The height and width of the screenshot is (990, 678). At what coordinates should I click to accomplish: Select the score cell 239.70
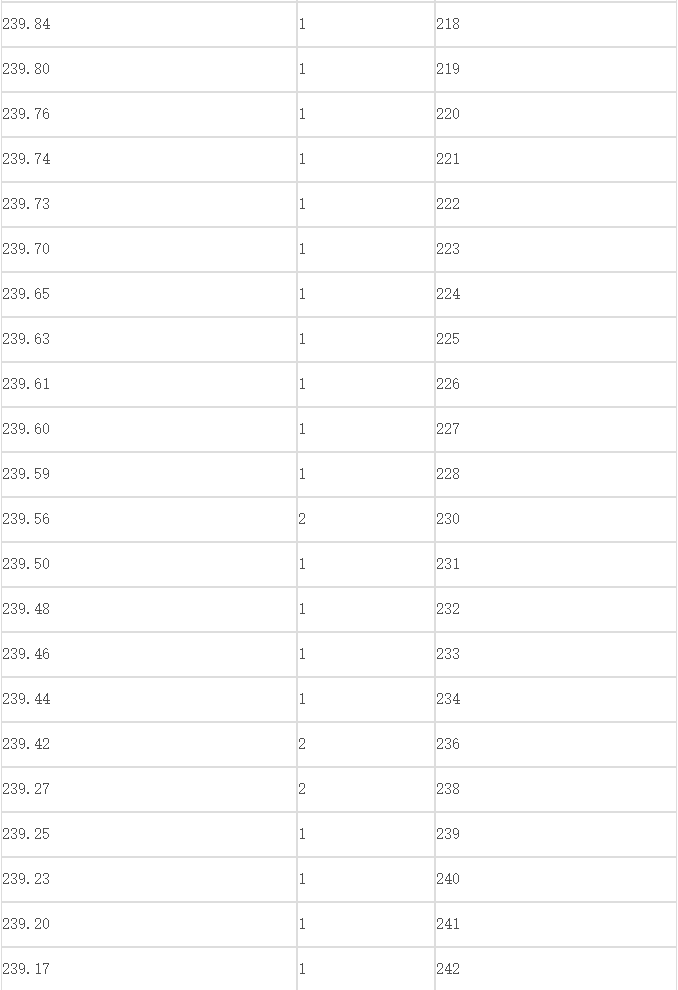pyautogui.click(x=149, y=249)
